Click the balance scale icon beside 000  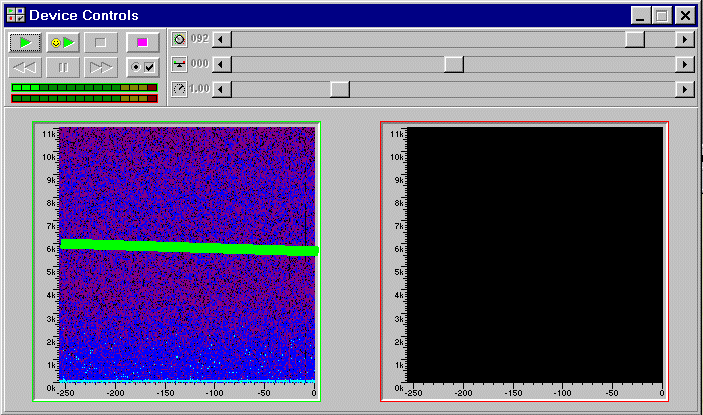point(179,64)
